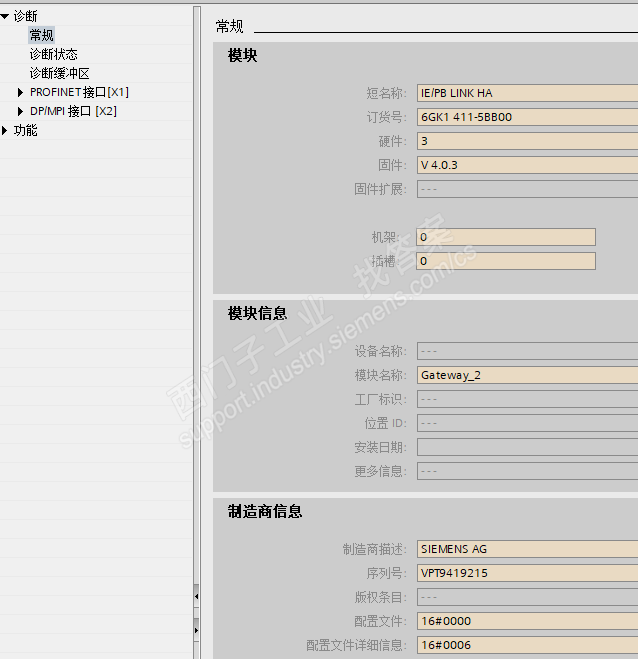Image resolution: width=638 pixels, height=659 pixels.
Task: Expand the DP/MPI 接口 [X2] node
Action: click(20, 111)
